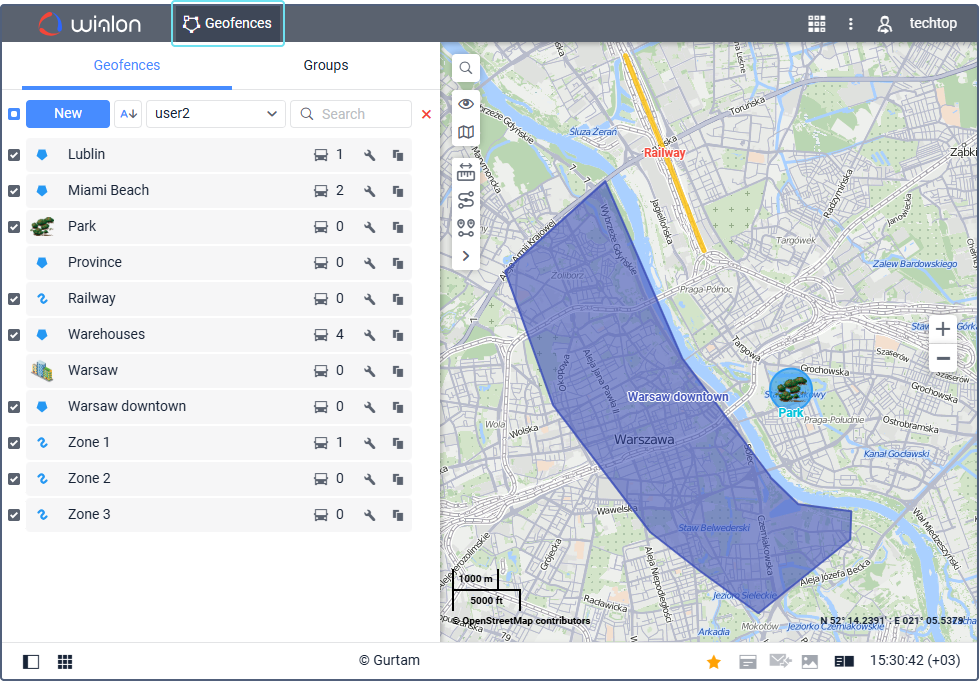Open the routing tool on map

(x=466, y=199)
